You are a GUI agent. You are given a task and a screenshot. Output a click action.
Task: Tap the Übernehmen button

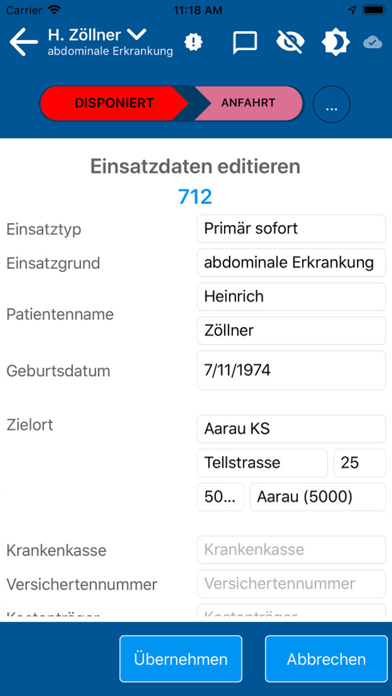pos(181,659)
